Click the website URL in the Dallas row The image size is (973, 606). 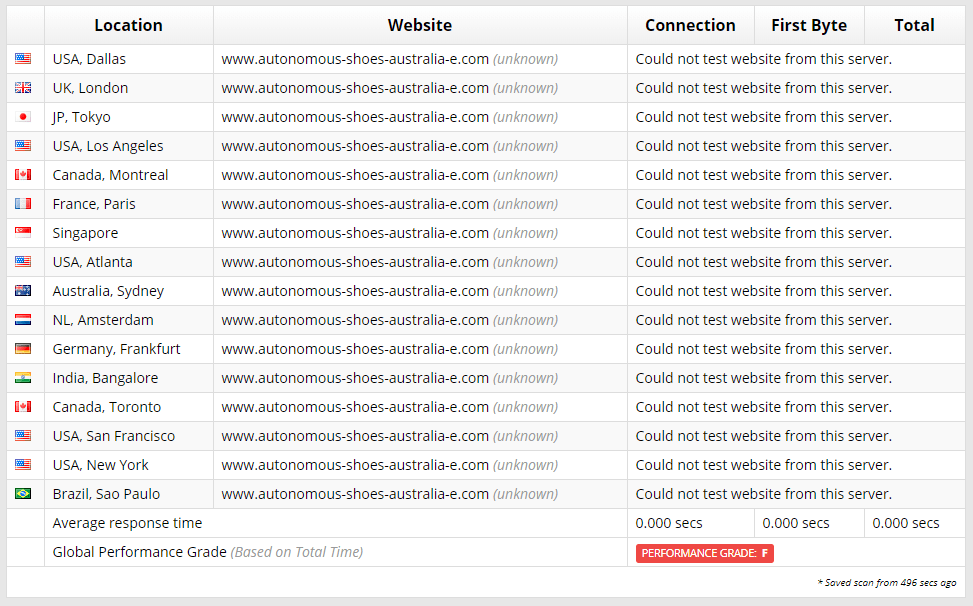pos(355,59)
